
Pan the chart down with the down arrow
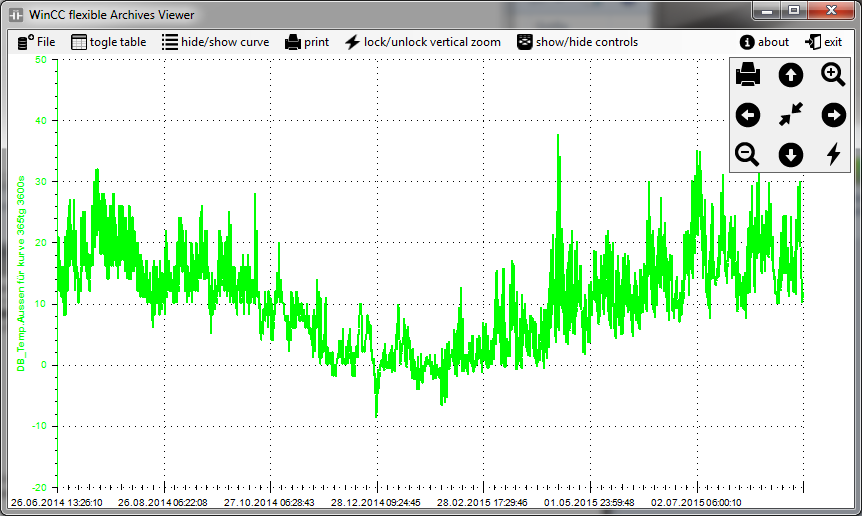tap(791, 154)
